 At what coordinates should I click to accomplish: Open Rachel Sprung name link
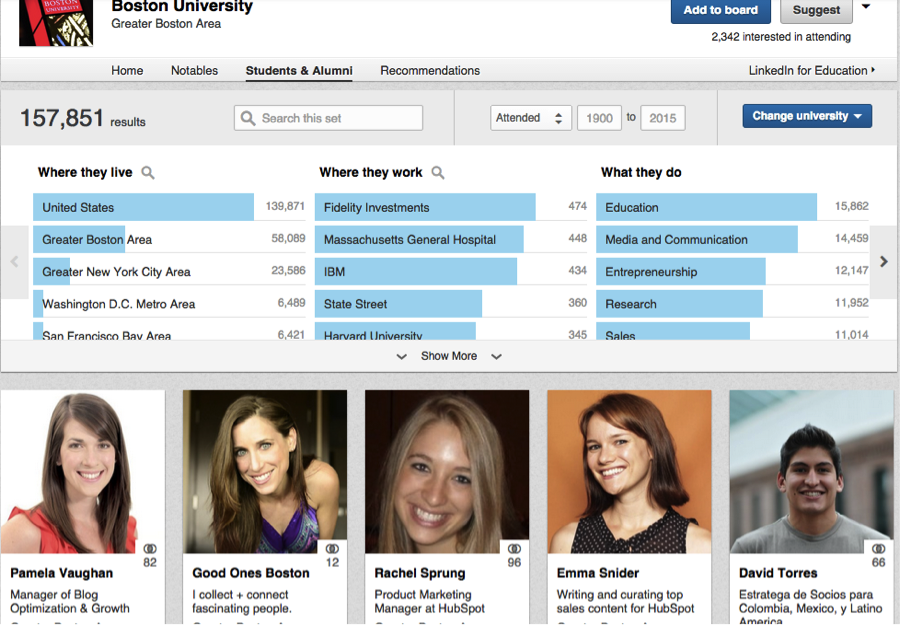(x=420, y=573)
